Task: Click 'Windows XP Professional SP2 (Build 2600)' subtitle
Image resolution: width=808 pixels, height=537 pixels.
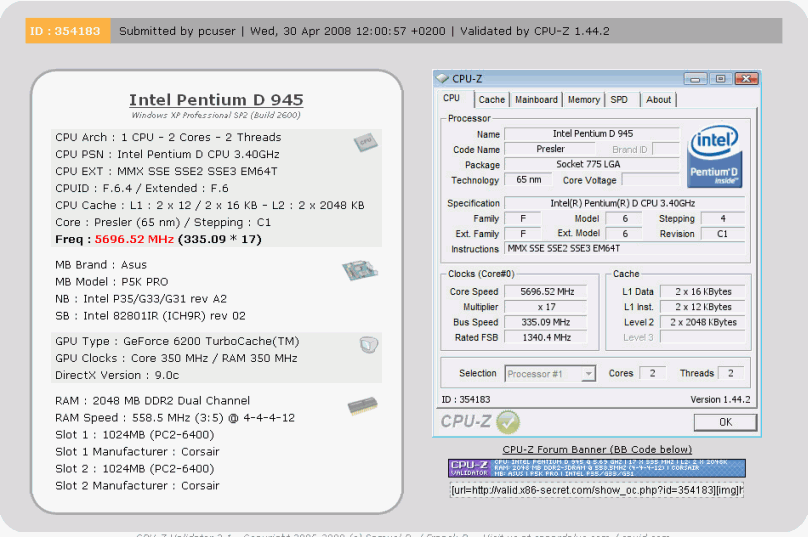Action: (216, 115)
